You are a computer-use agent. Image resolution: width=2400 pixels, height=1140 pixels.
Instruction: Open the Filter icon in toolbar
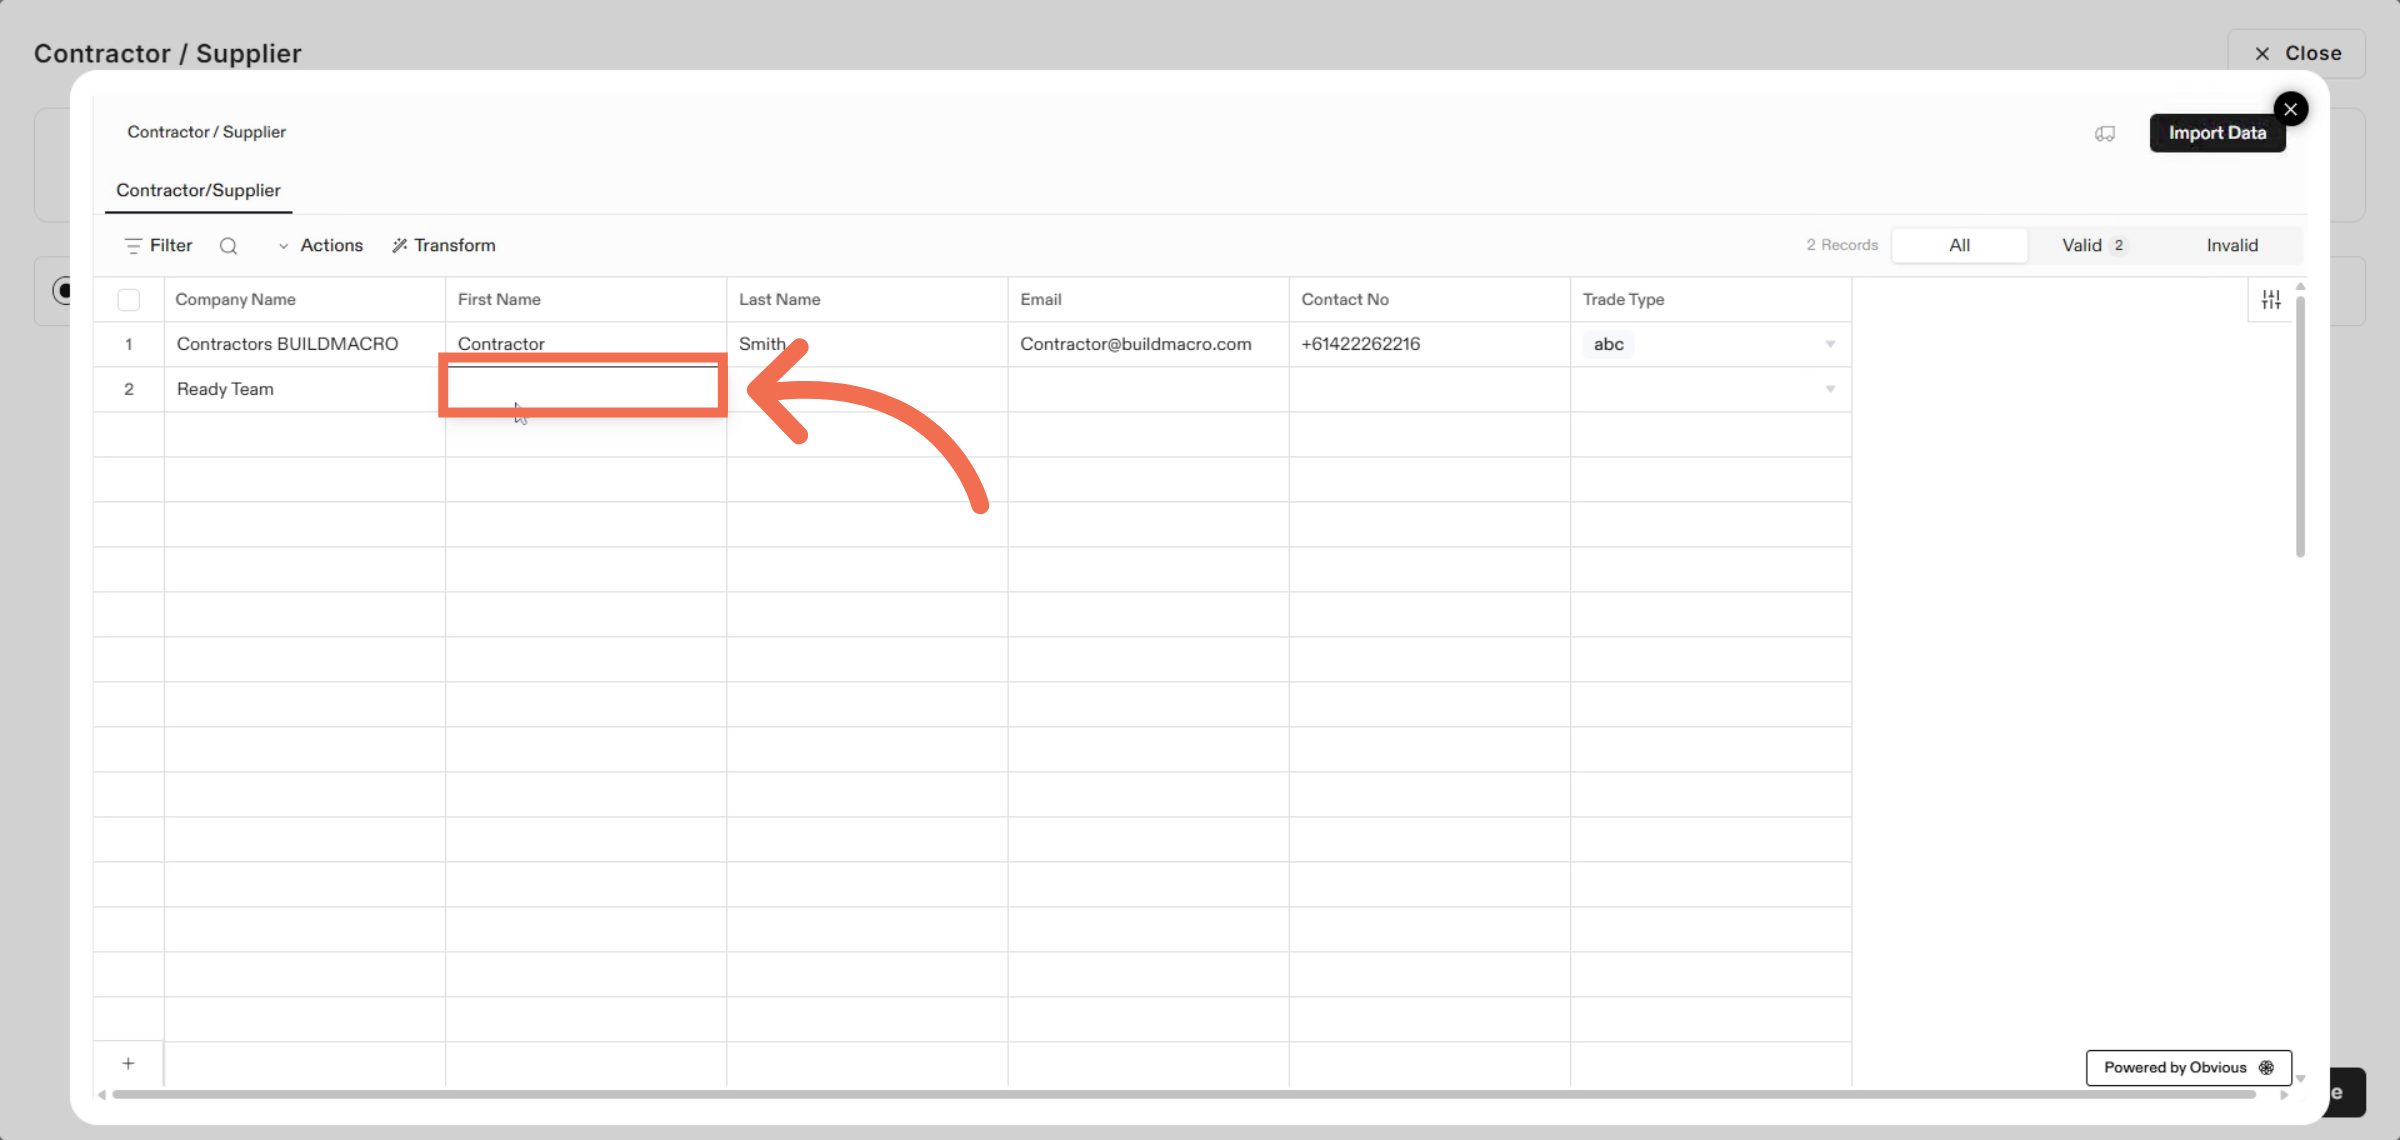133,246
